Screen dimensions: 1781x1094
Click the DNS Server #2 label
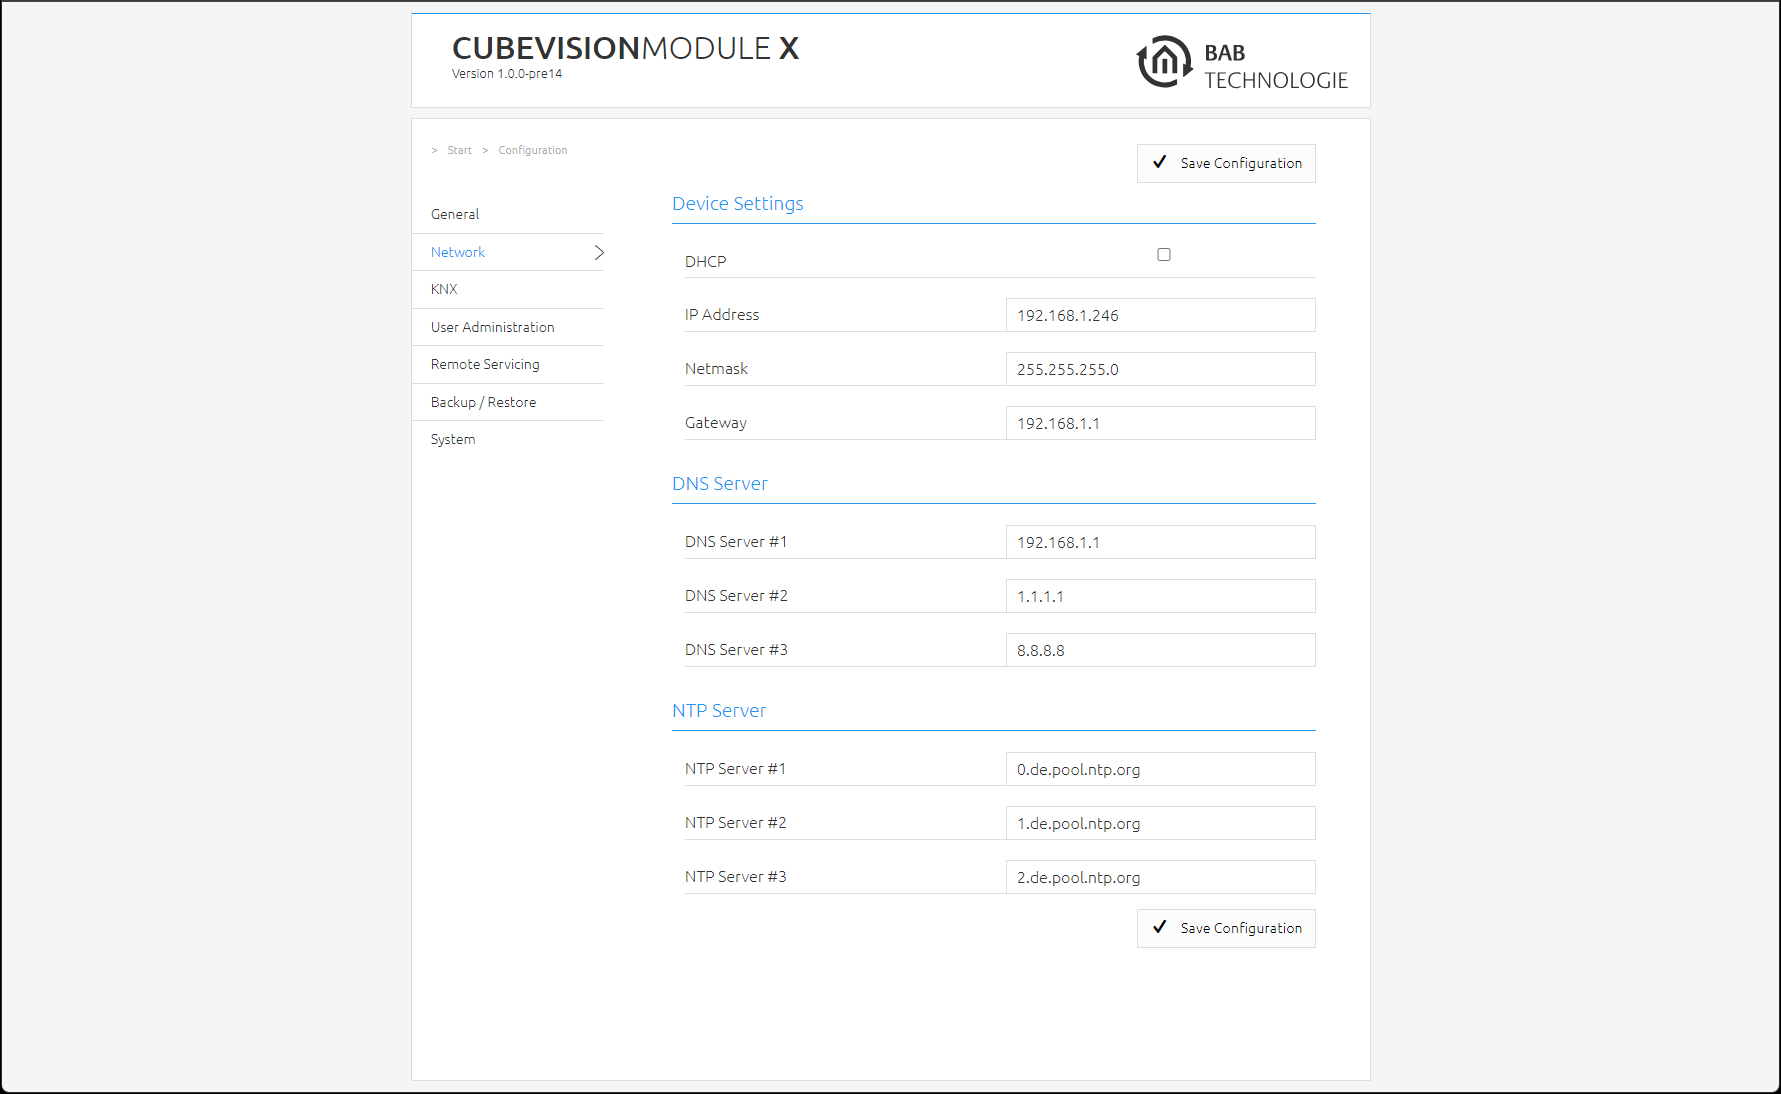736,596
